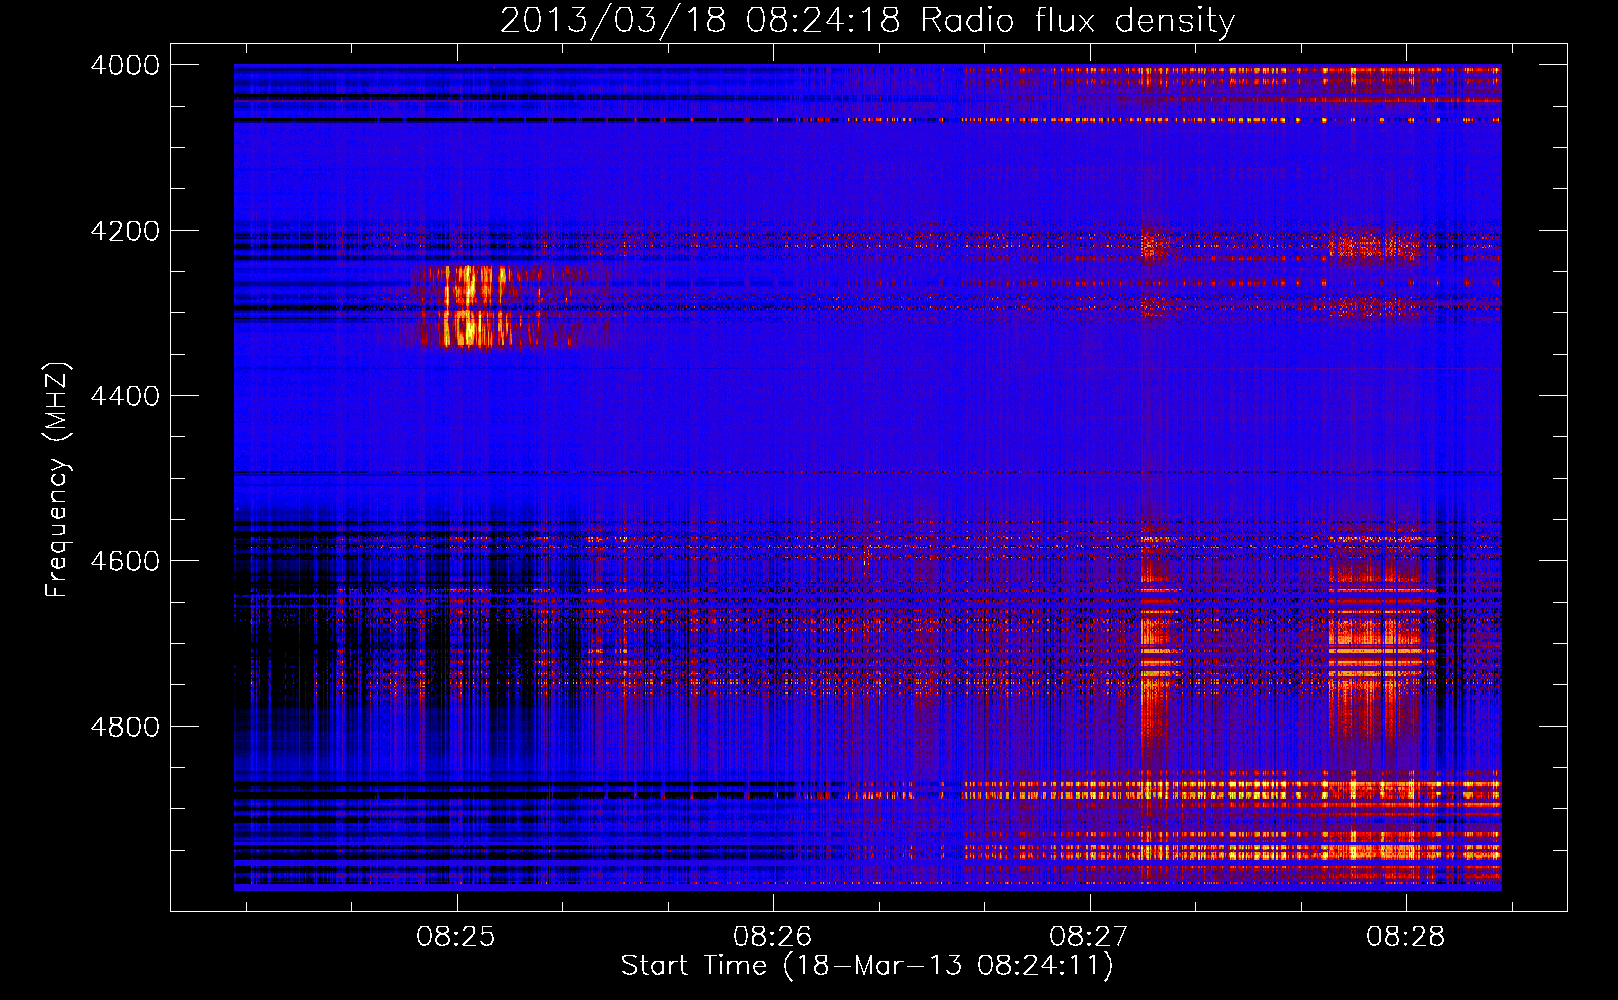This screenshot has width=1618, height=1000.
Task: Click the 4400 frequency tick label
Action: coord(125,396)
